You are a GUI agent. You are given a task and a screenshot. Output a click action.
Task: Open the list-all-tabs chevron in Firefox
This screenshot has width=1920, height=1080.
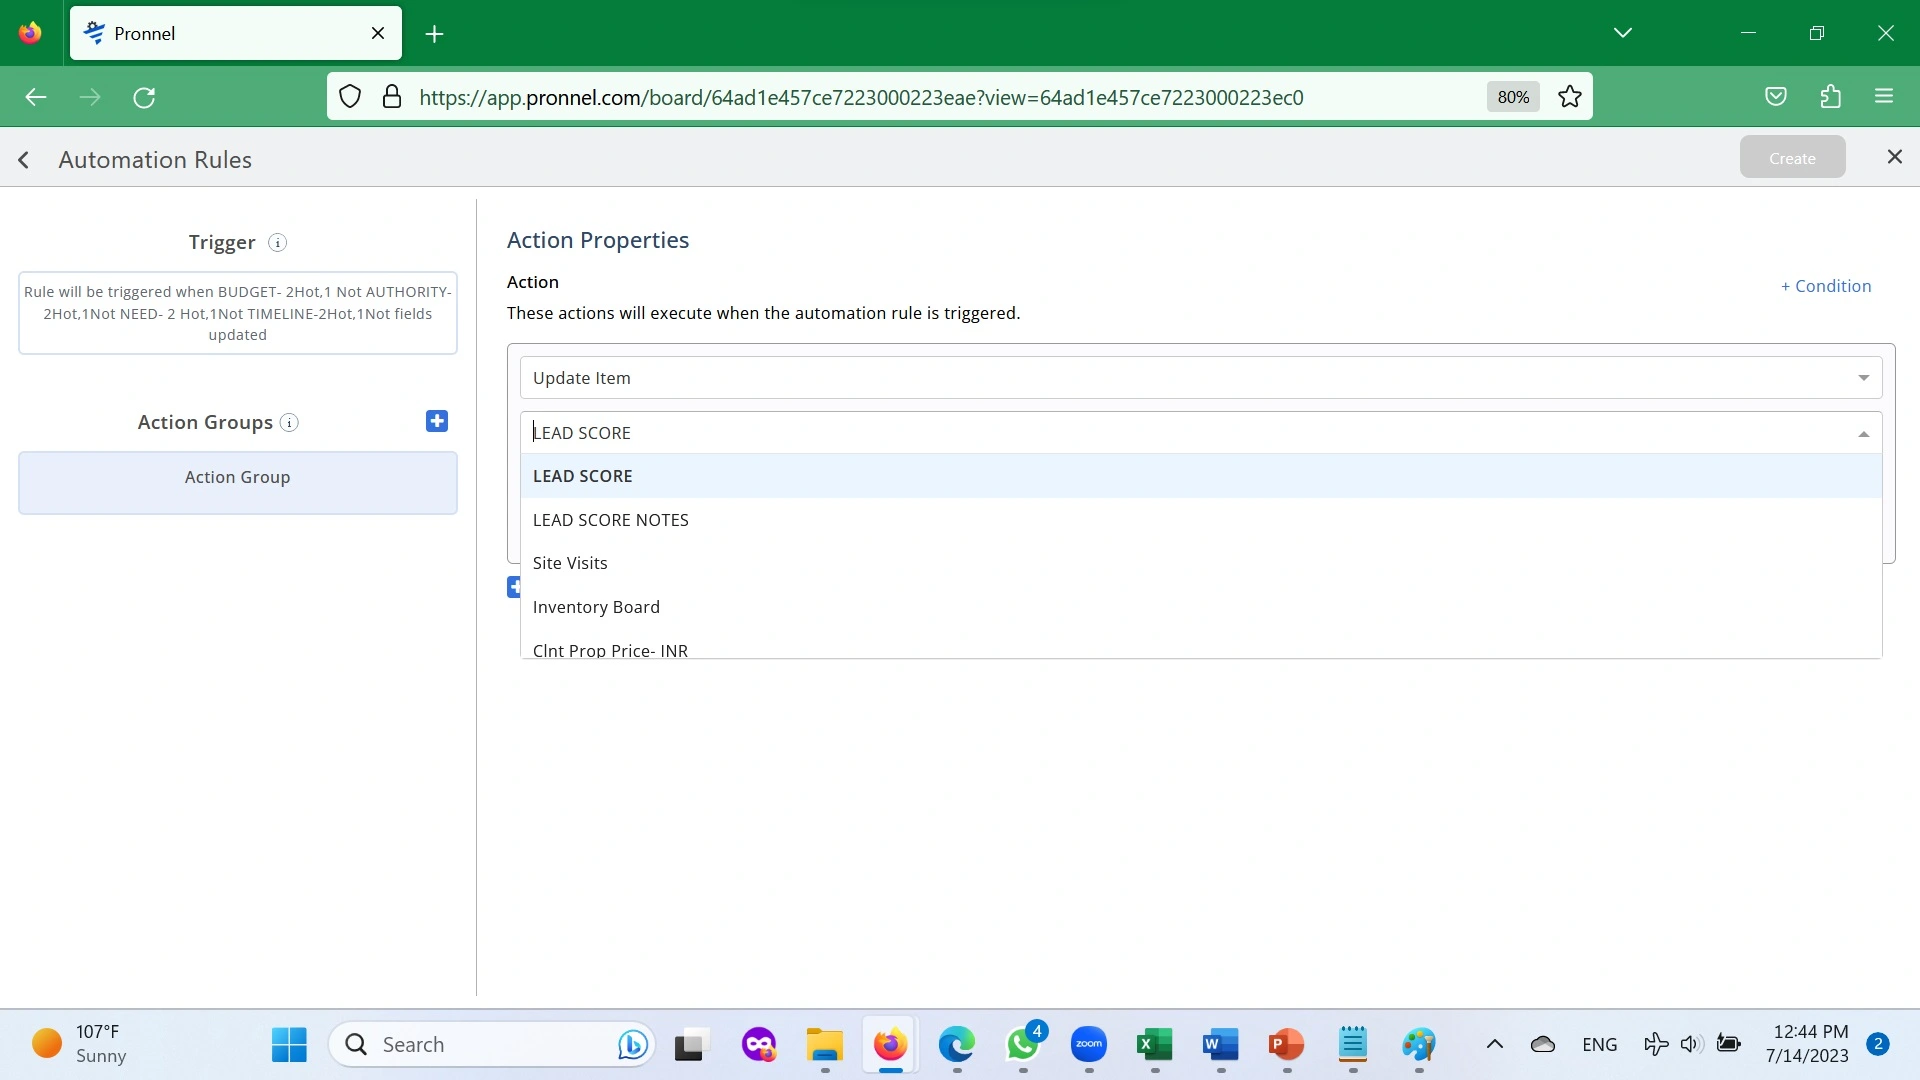tap(1623, 33)
